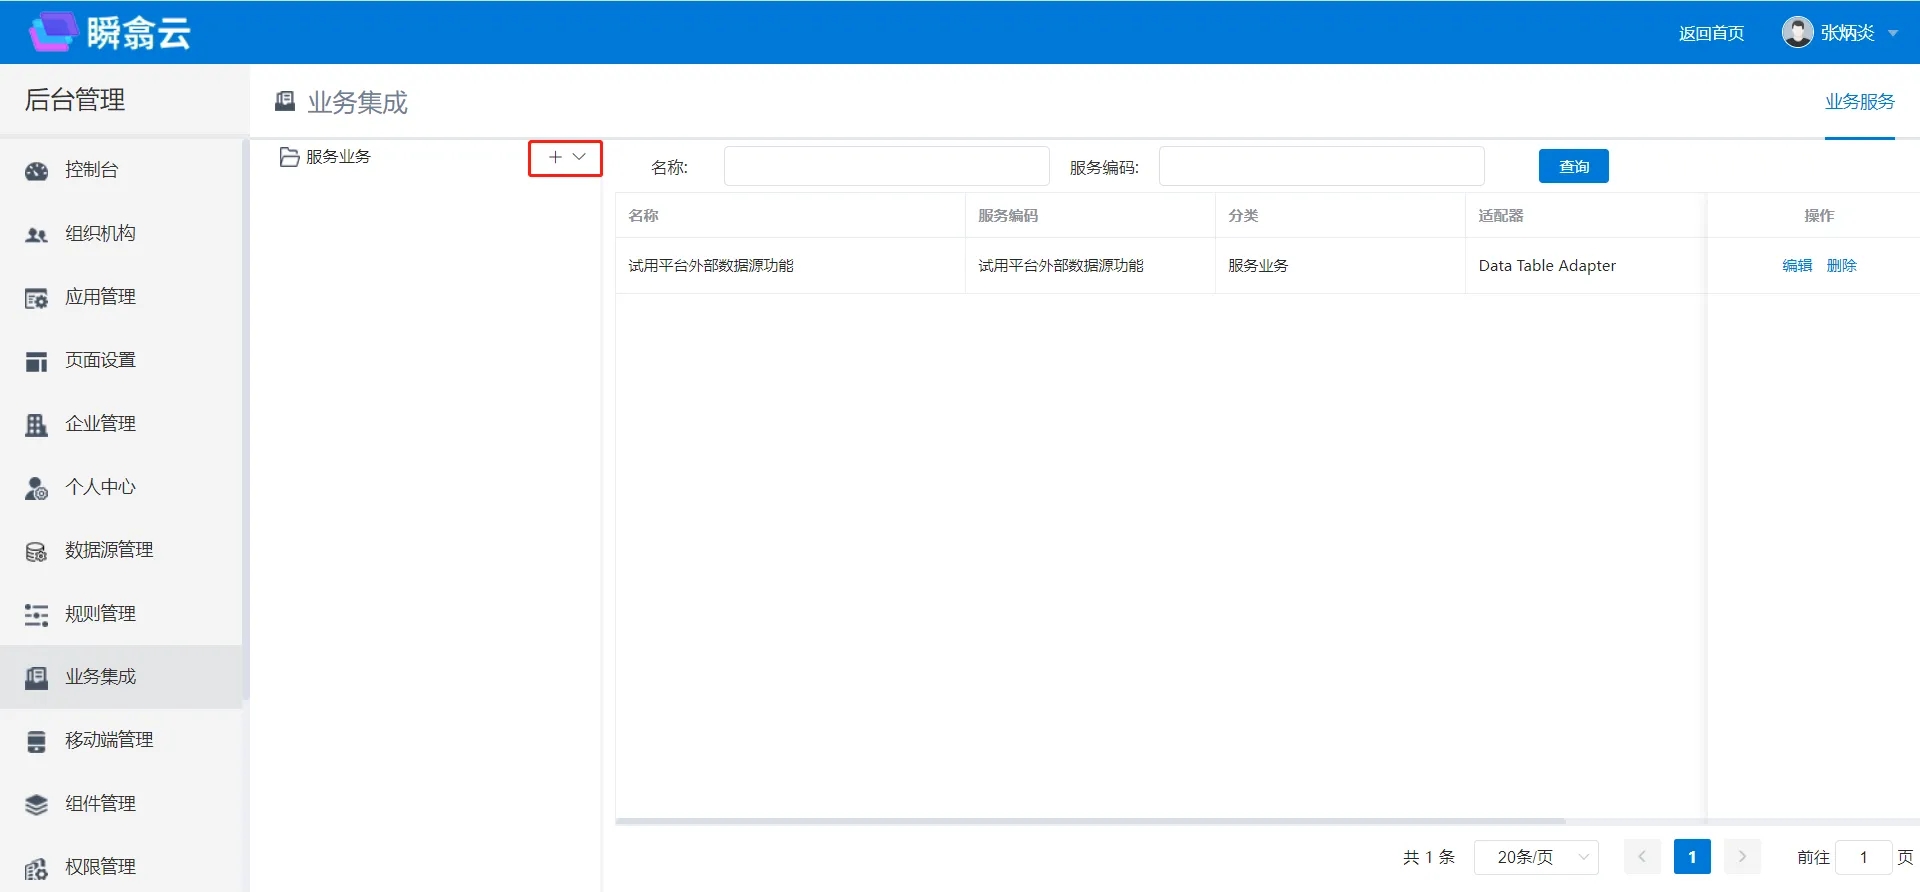The height and width of the screenshot is (892, 1920).
Task: Click the 页面设置 layout icon
Action: (36, 361)
